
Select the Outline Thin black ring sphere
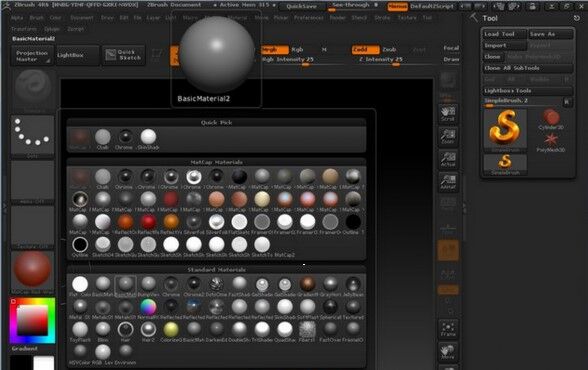point(80,244)
